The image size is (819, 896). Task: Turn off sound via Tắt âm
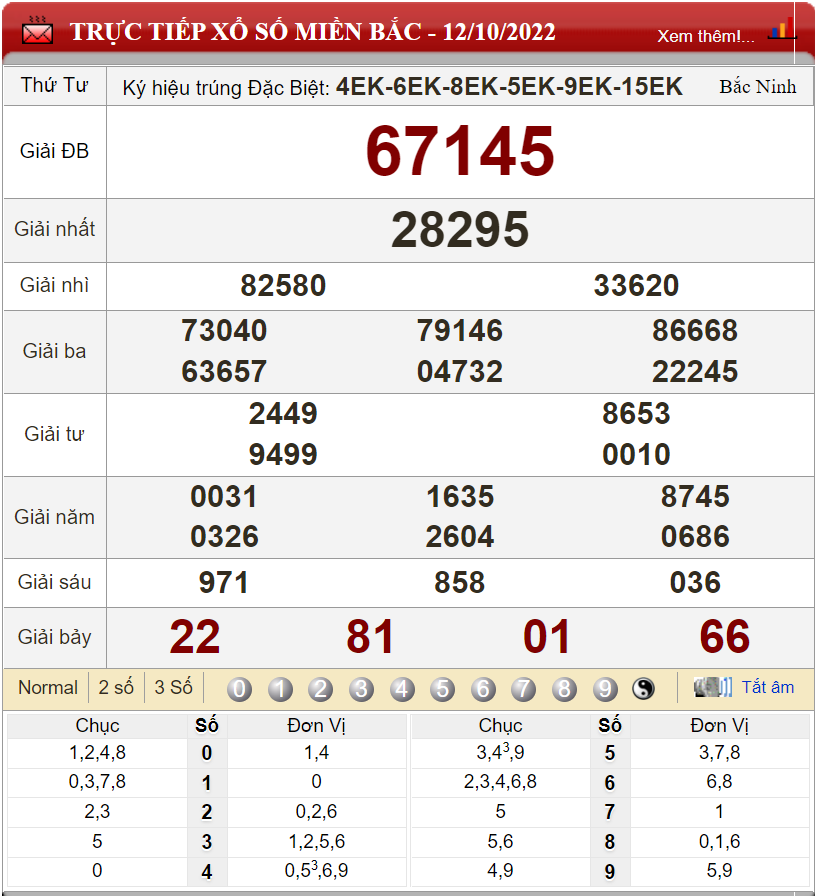[x=767, y=687]
